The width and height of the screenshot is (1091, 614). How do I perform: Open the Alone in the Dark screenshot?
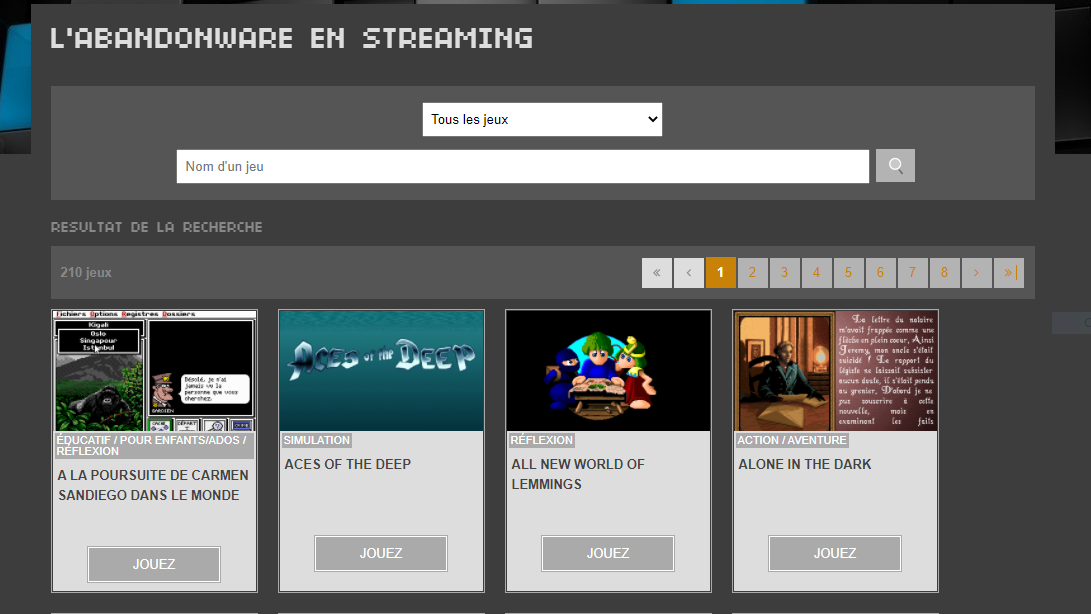[x=835, y=371]
